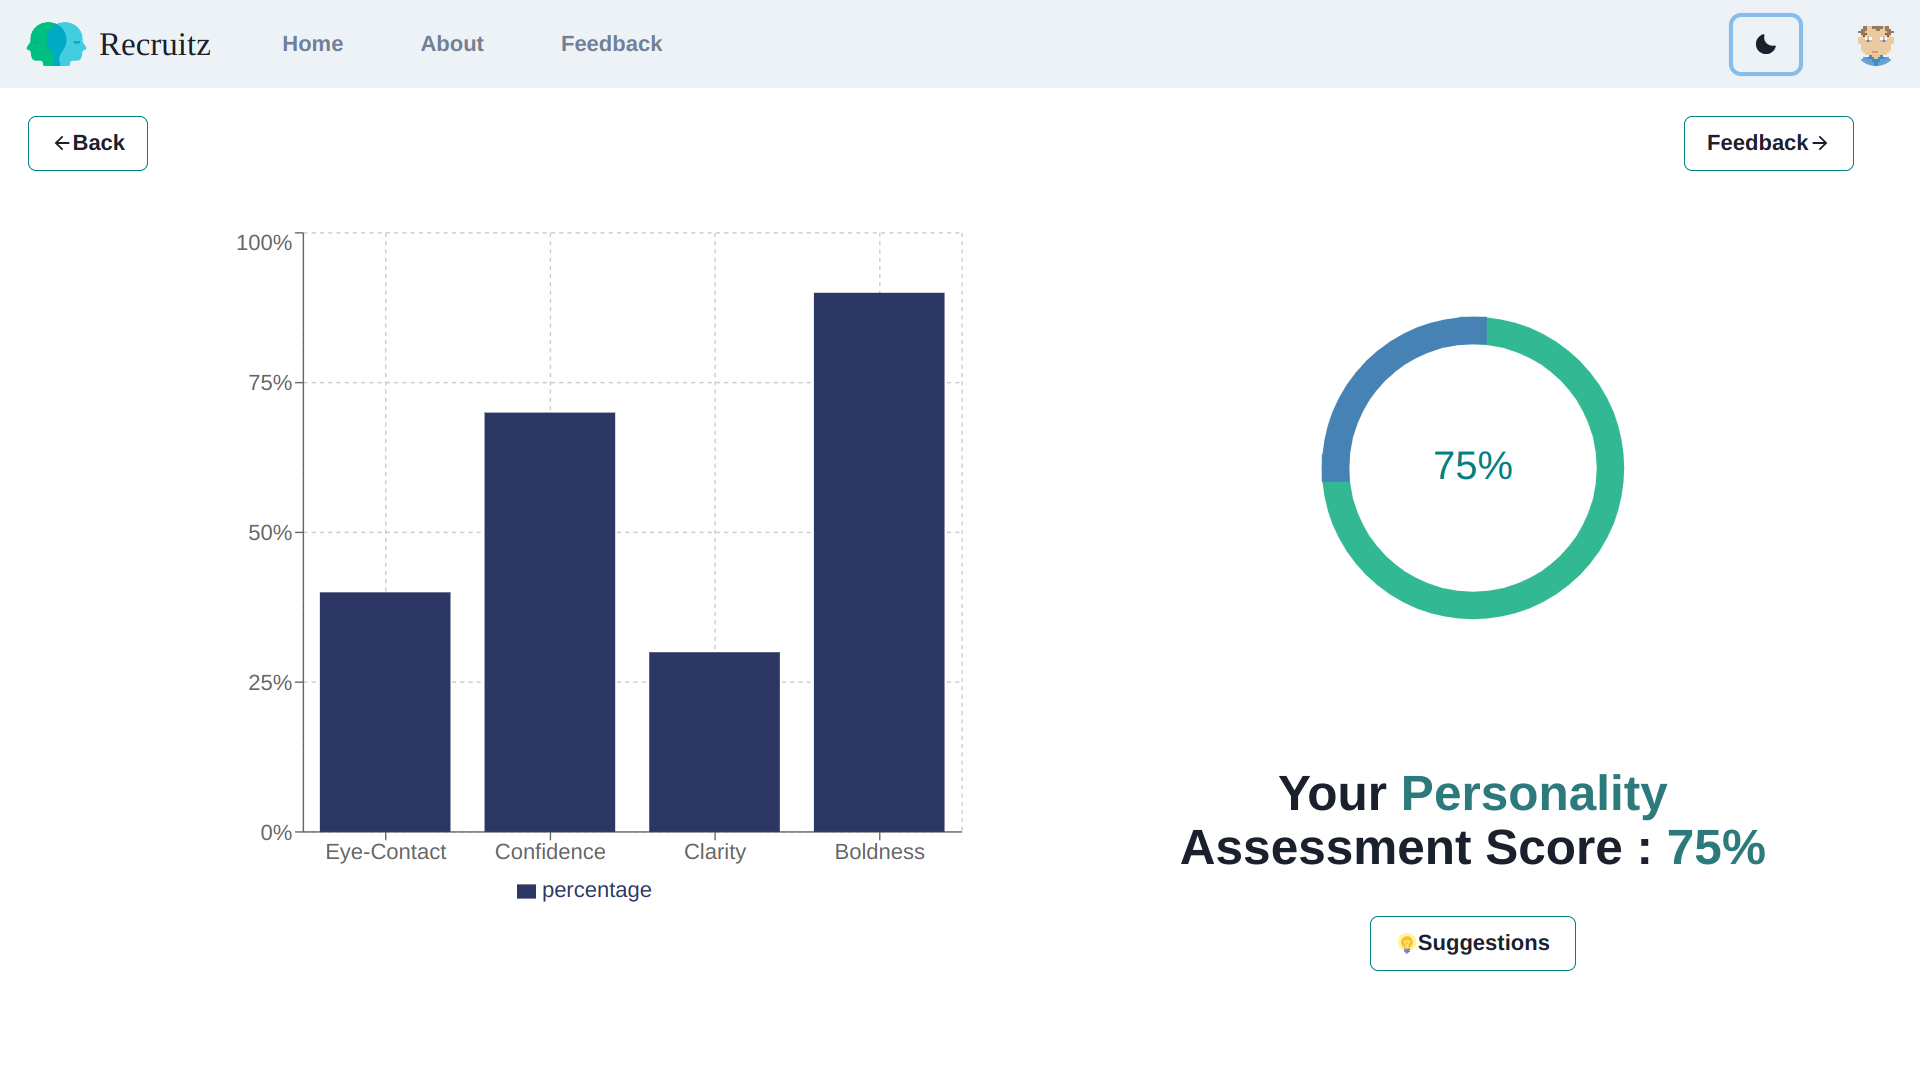Click the Eye-Contact bar in chart
The width and height of the screenshot is (1920, 1080).
pyautogui.click(x=385, y=712)
